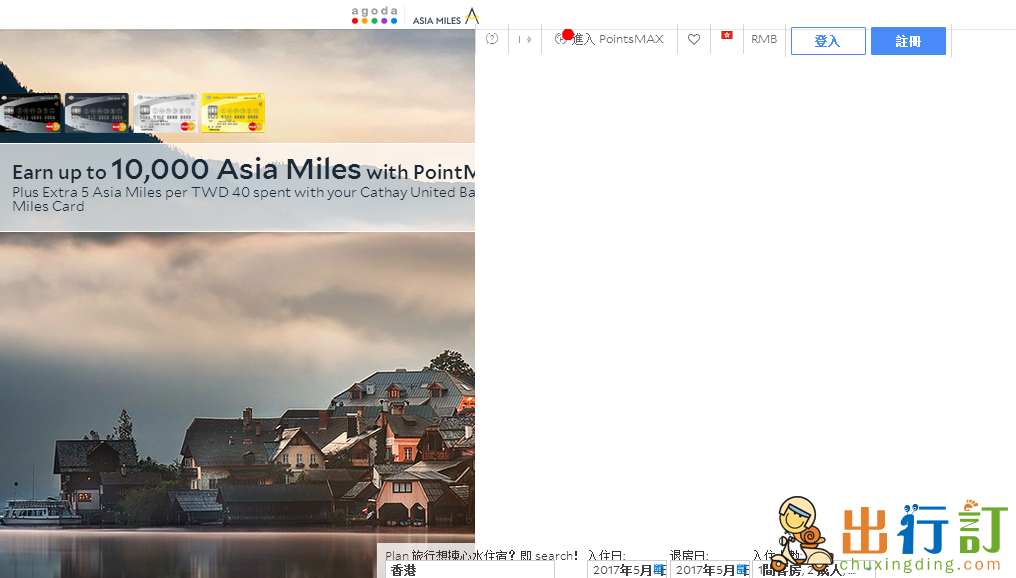The width and height of the screenshot is (1016, 578).
Task: Click the Earn 10,000 Asia Miles banner headline
Action: (244, 170)
